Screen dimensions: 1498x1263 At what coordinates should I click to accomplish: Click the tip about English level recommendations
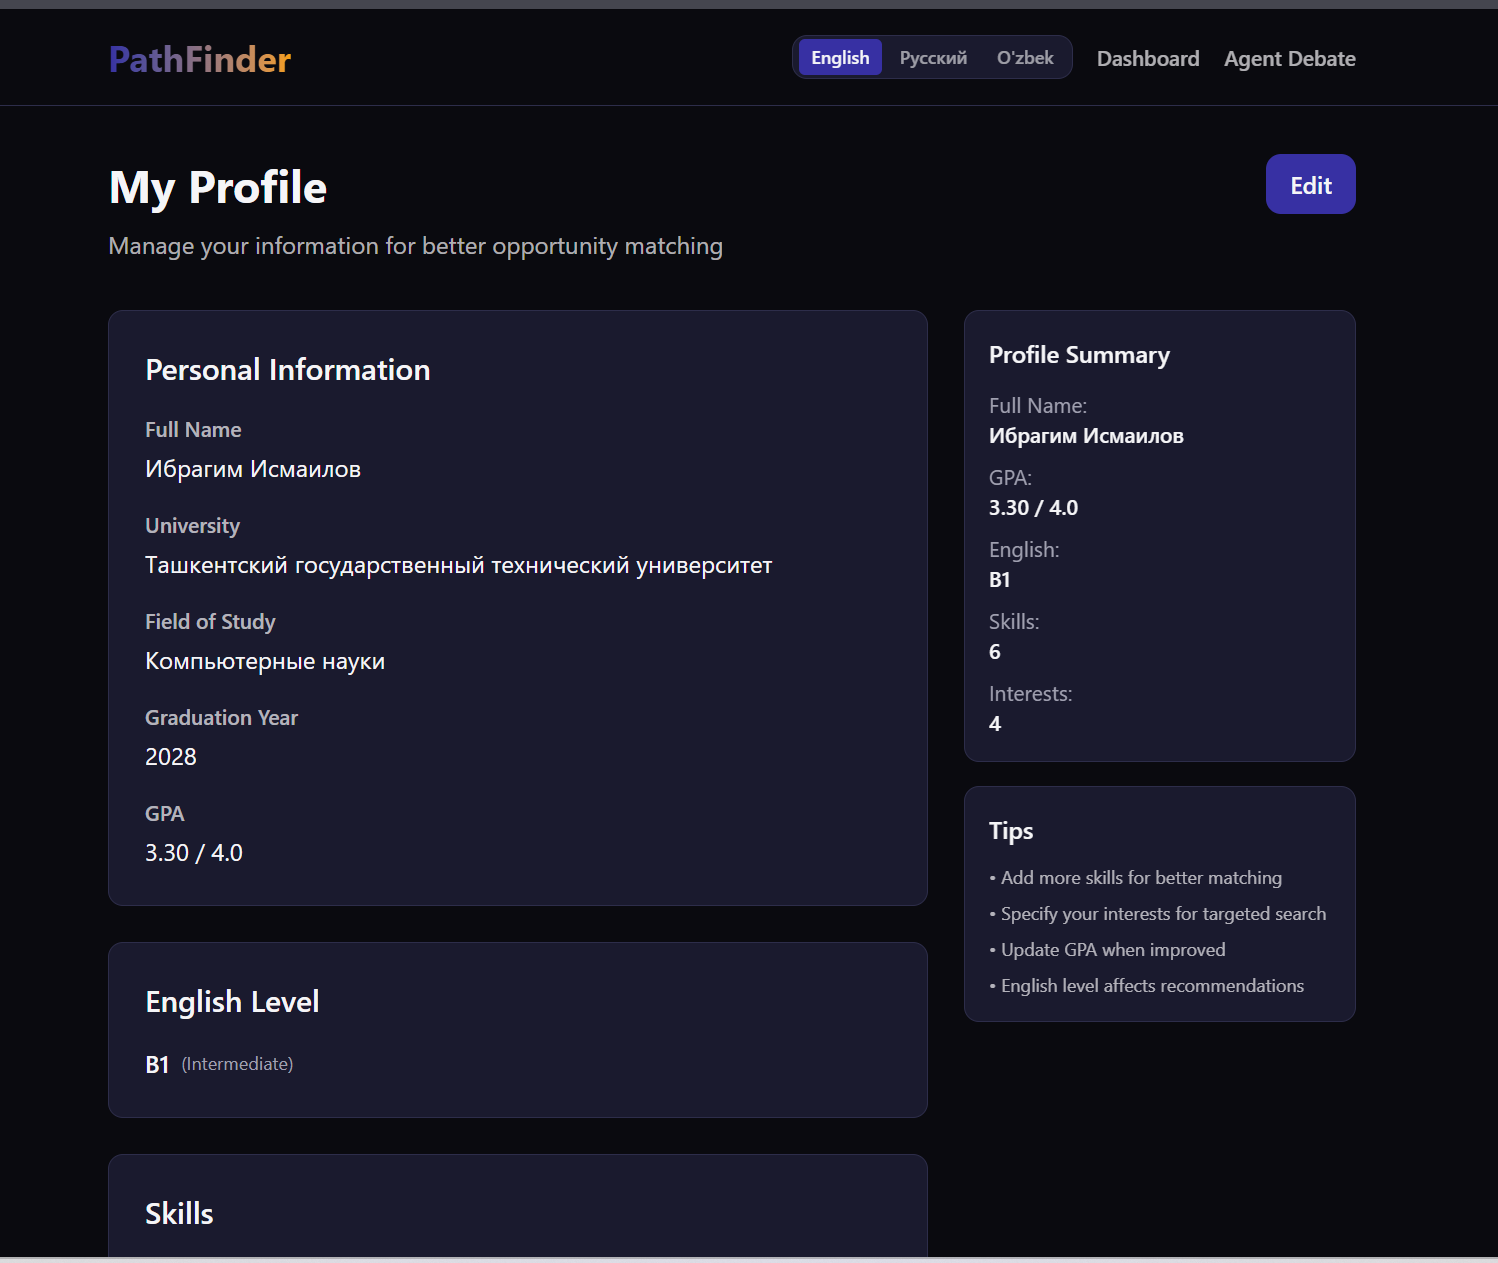(x=1147, y=986)
